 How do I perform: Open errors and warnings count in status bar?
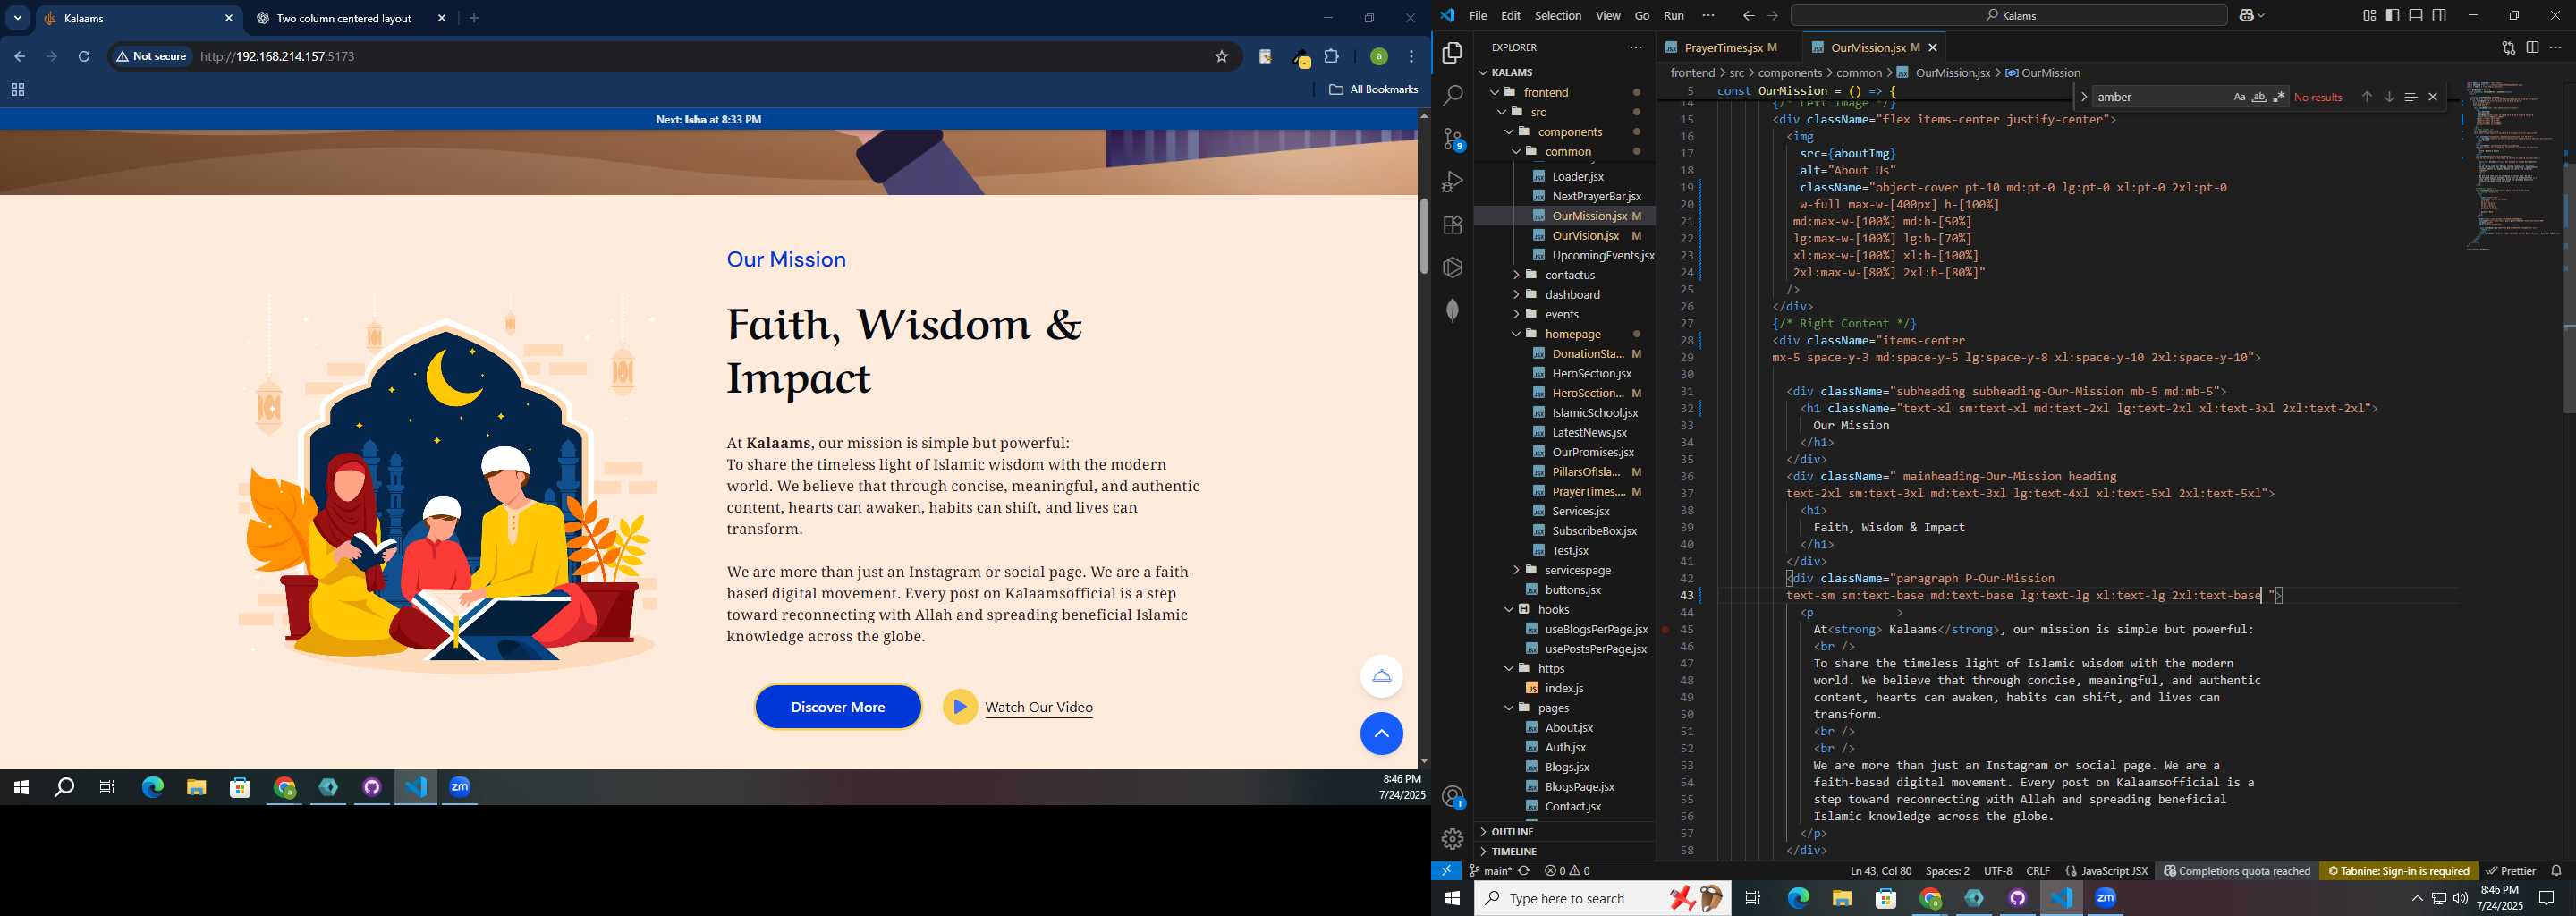tap(1567, 871)
